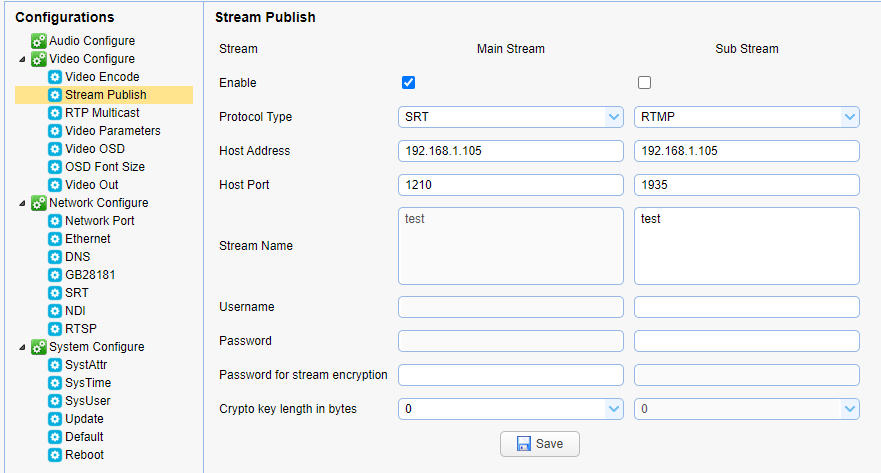Click the floppy disk Save icon
The image size is (881, 473).
coord(523,444)
